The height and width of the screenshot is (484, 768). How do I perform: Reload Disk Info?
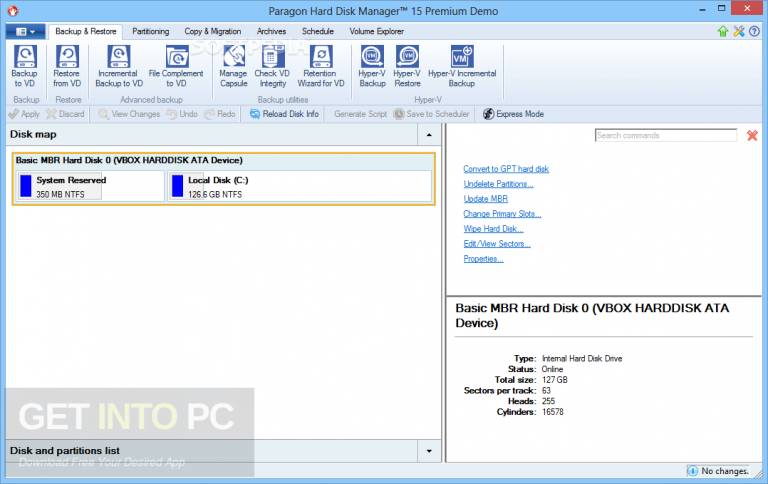[x=284, y=114]
